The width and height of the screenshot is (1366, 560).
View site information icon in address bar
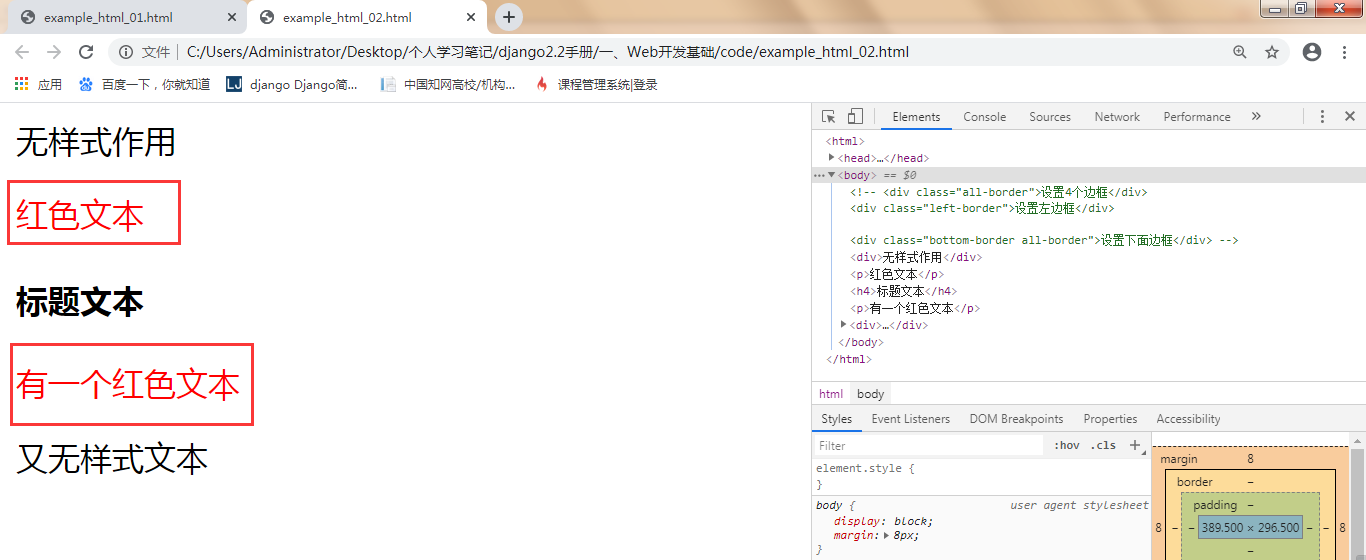click(x=126, y=52)
